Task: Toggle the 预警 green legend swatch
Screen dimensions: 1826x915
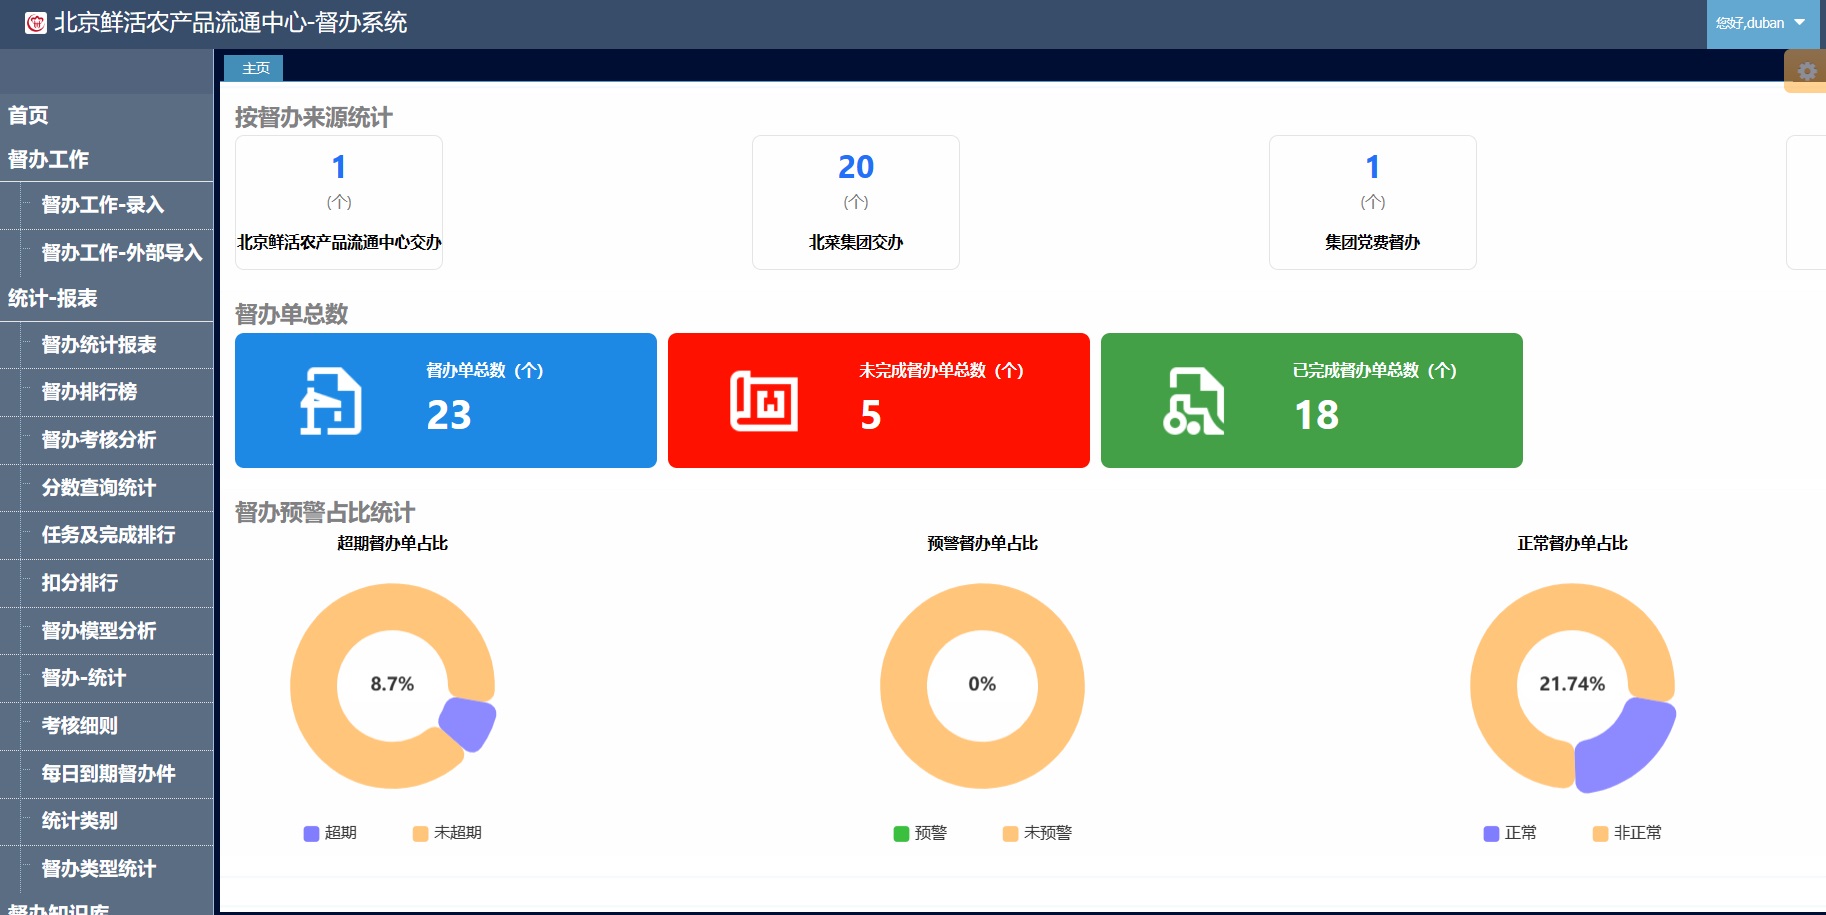Action: coord(901,833)
